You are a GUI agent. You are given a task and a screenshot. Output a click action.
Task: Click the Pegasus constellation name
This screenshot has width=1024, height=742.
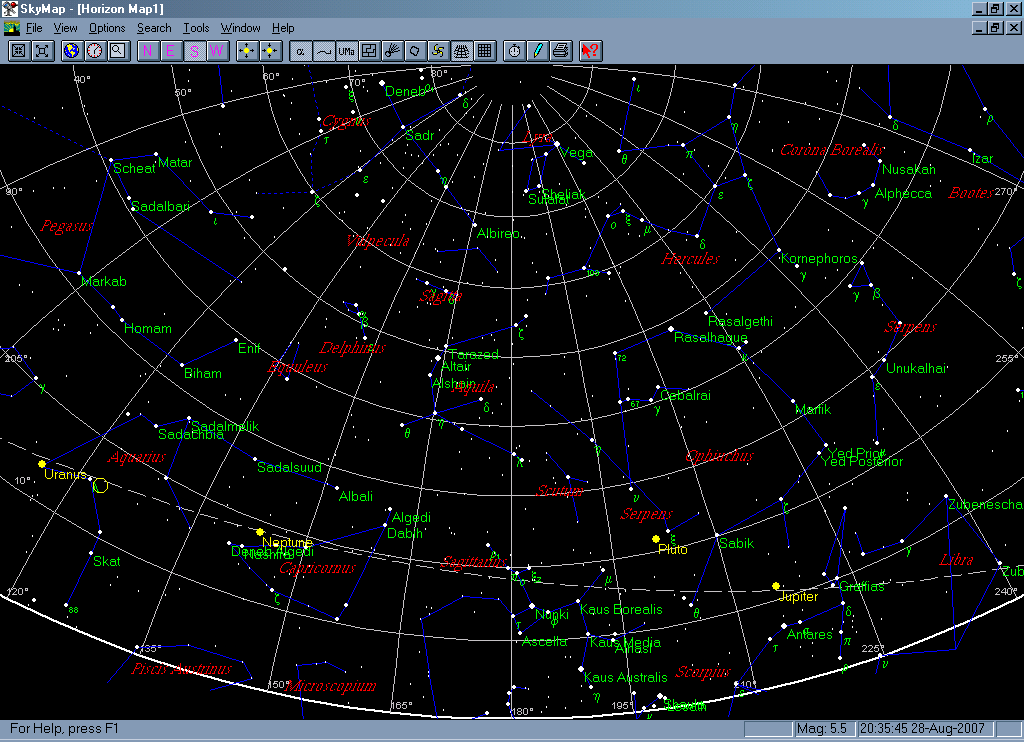(x=67, y=227)
